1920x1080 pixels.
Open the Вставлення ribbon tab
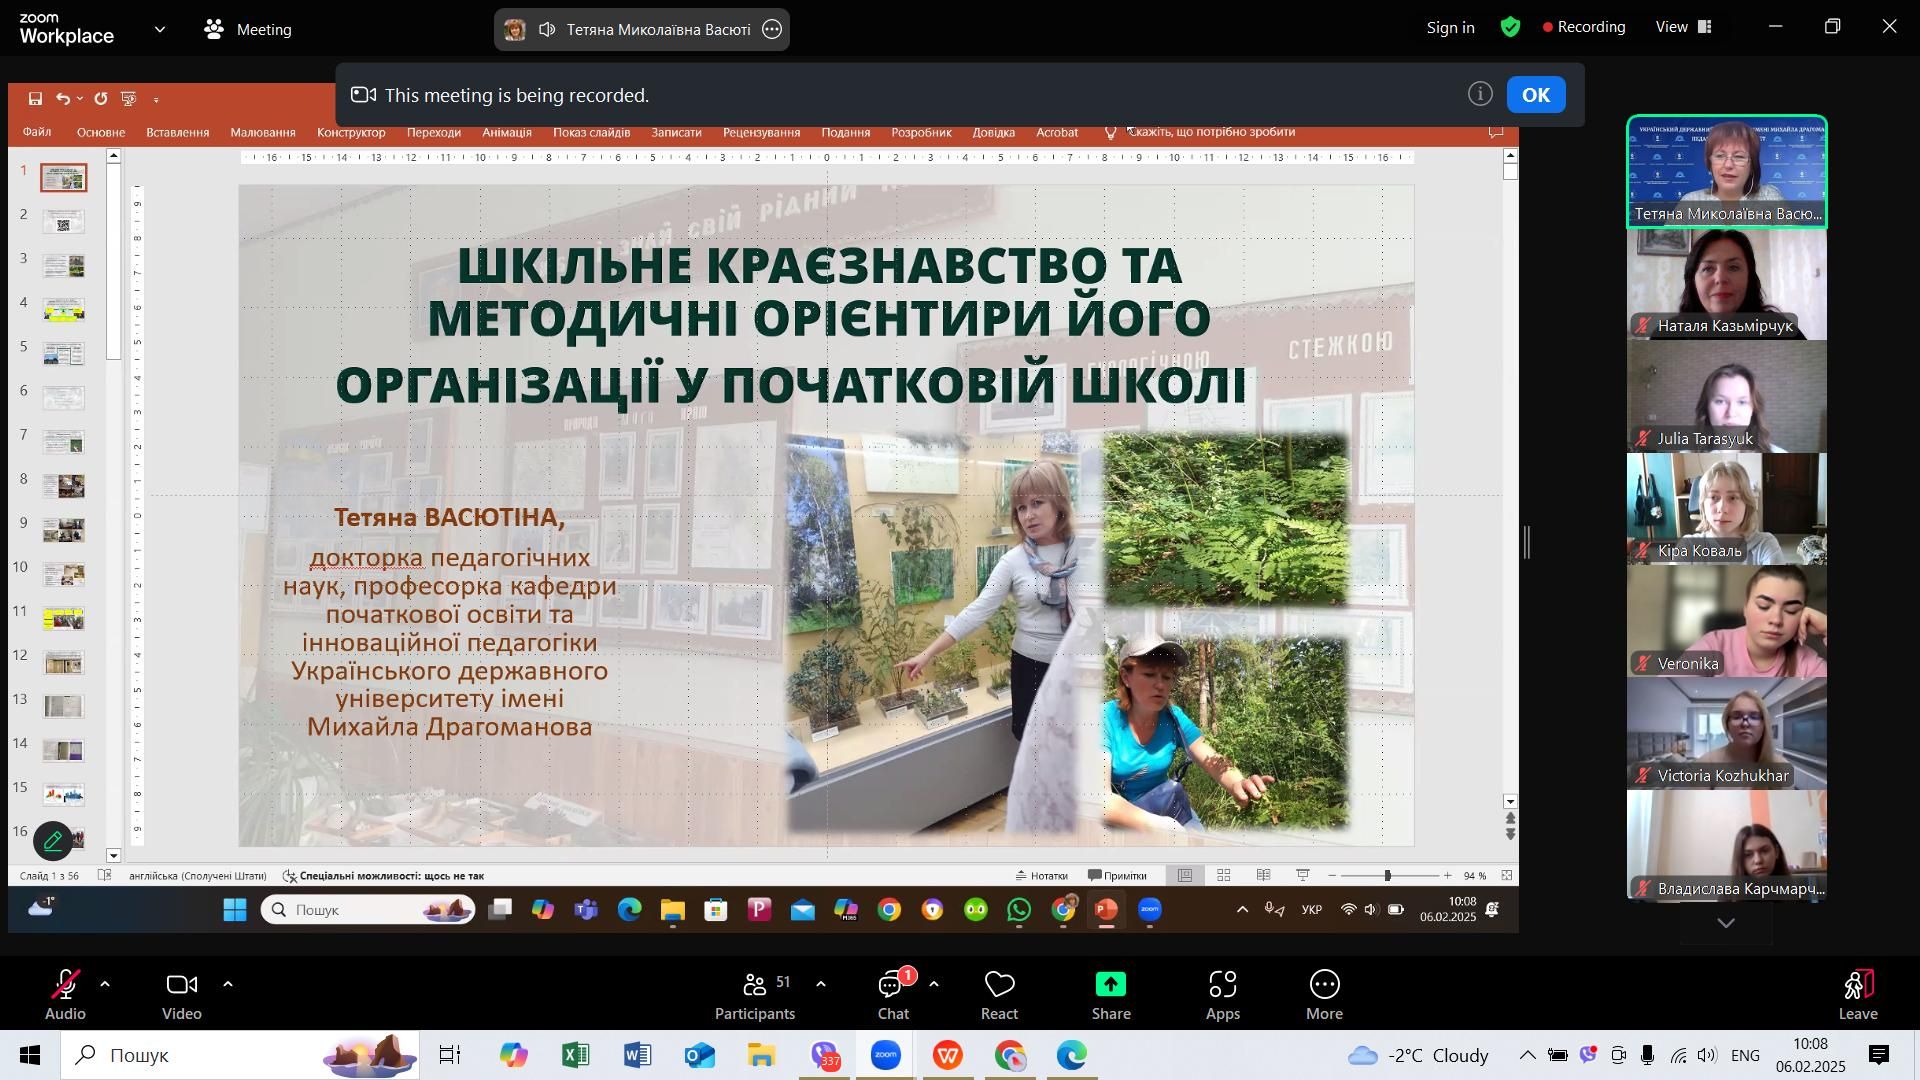[x=178, y=133]
